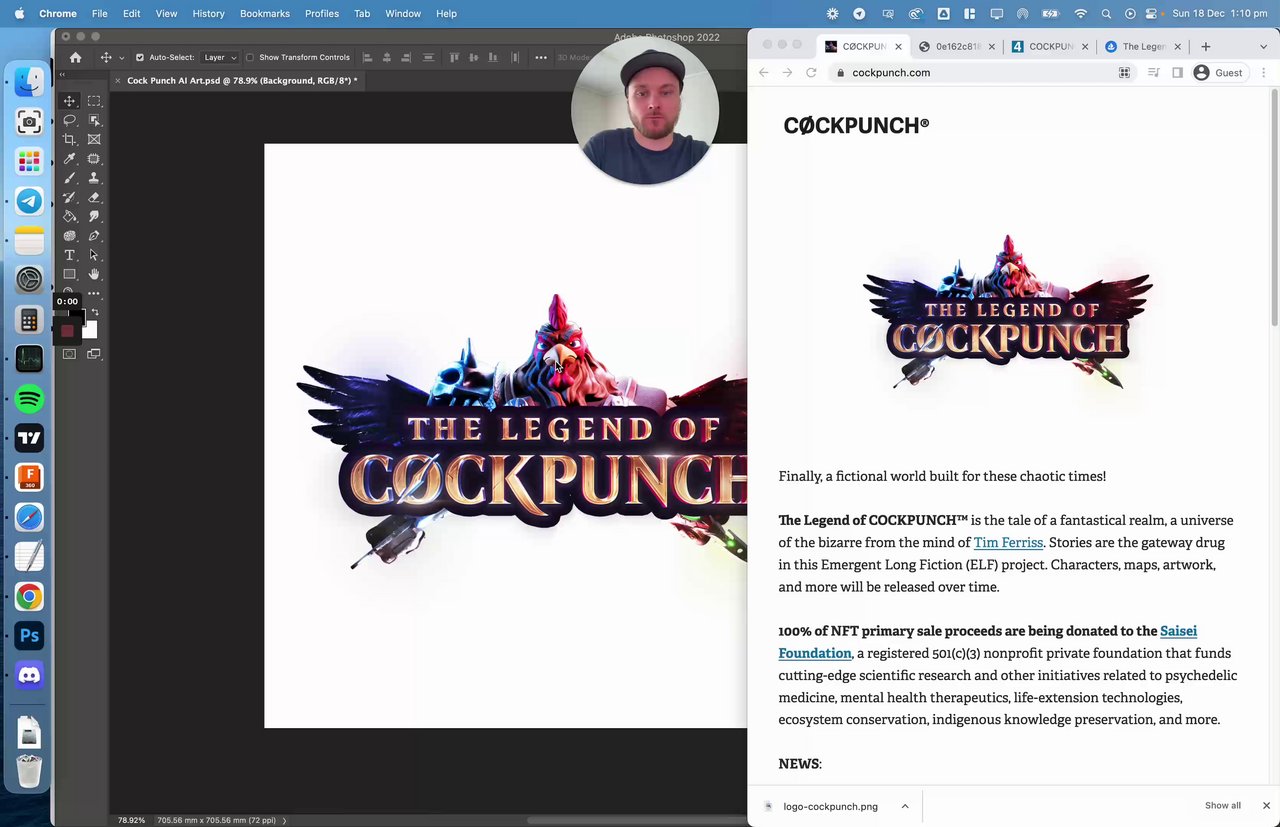Select the Eraser tool
1280x827 pixels.
coord(94,197)
